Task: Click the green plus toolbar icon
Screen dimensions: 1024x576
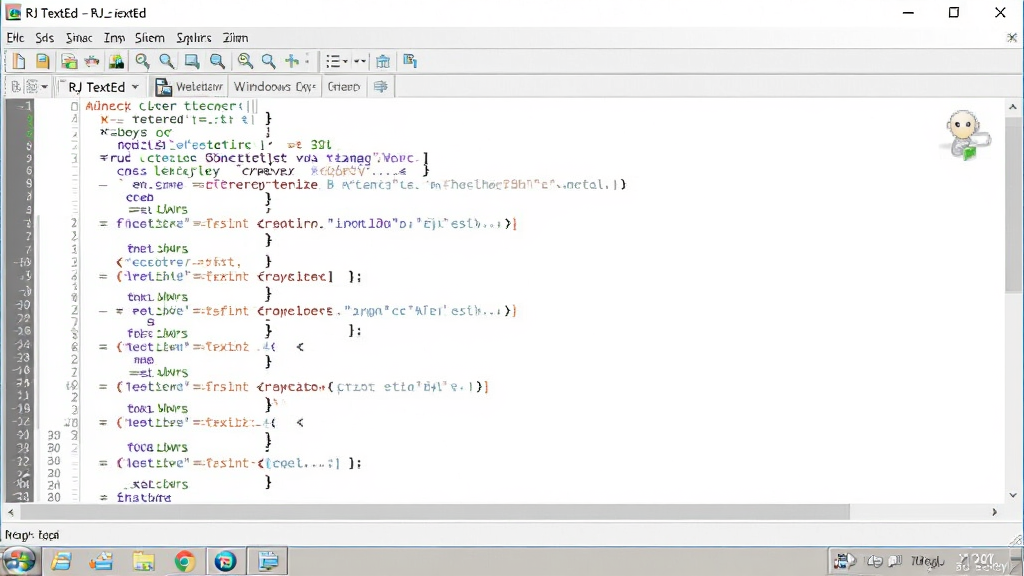Action: [292, 61]
